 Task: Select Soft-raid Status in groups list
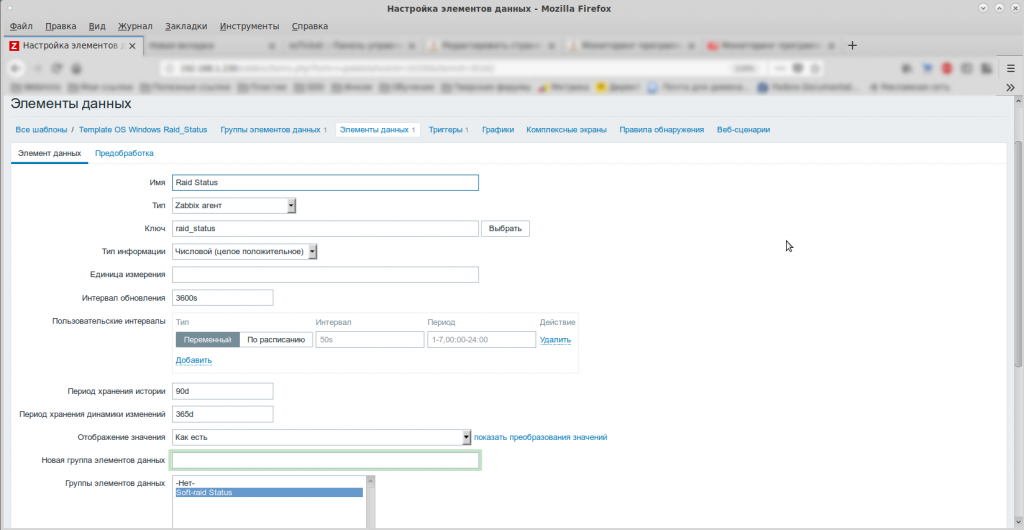(269, 493)
